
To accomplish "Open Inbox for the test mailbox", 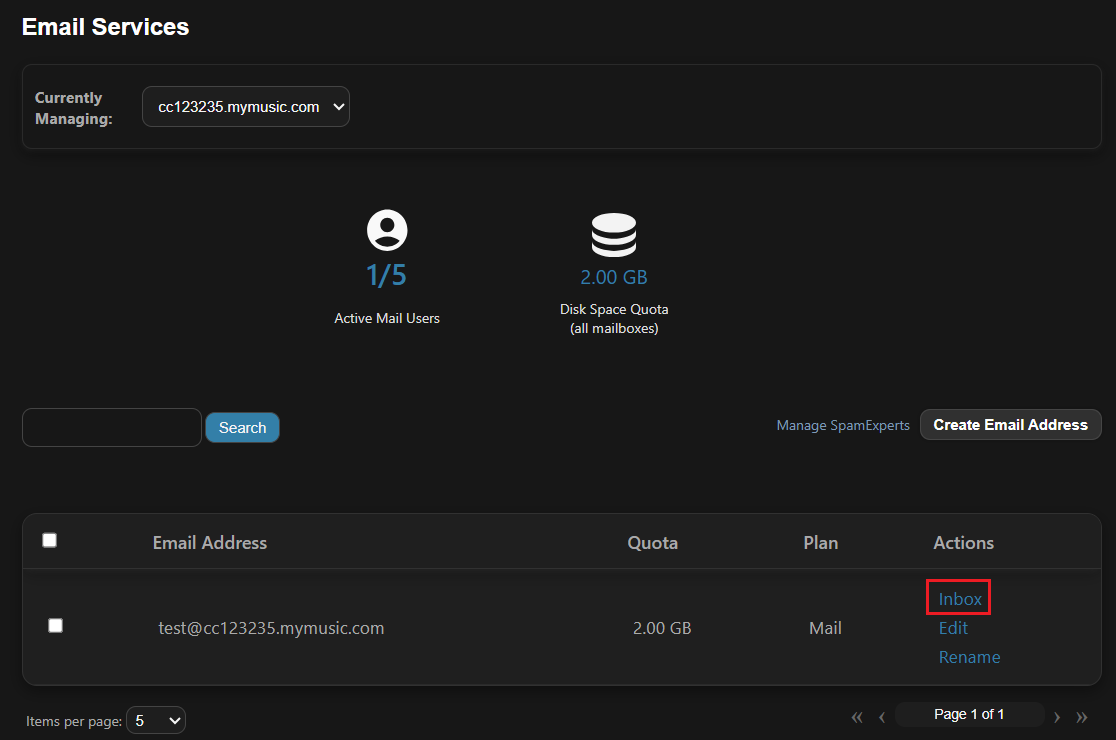I will [960, 599].
